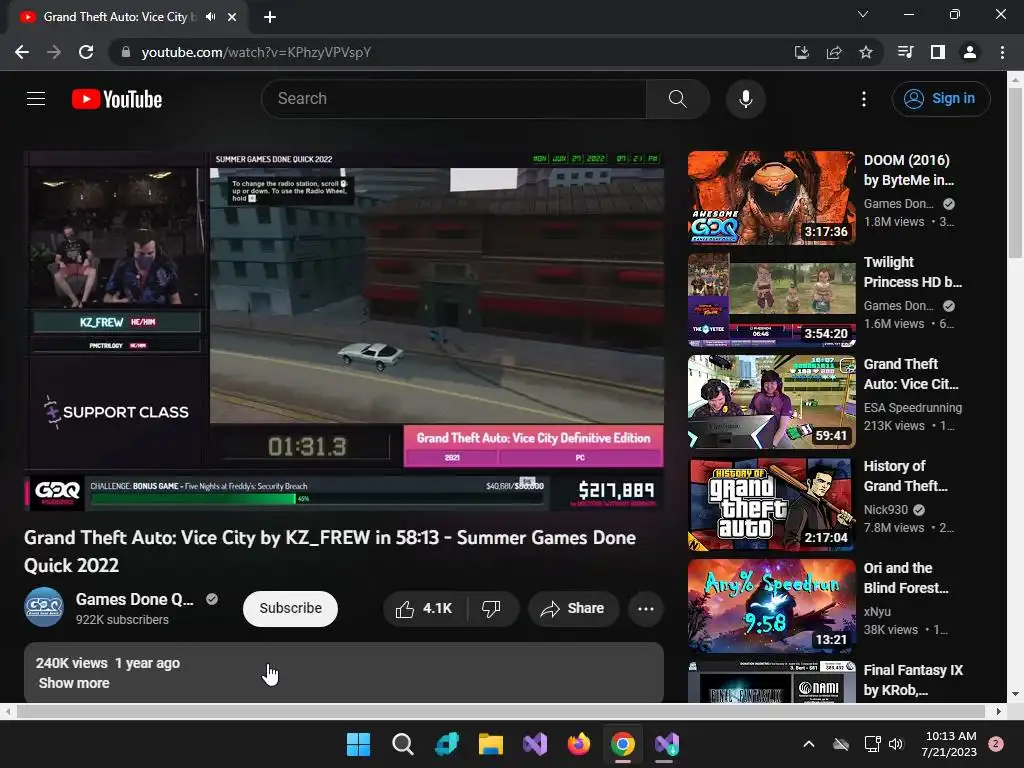
Task: Click the vertical page scrollbar
Action: [1015, 172]
